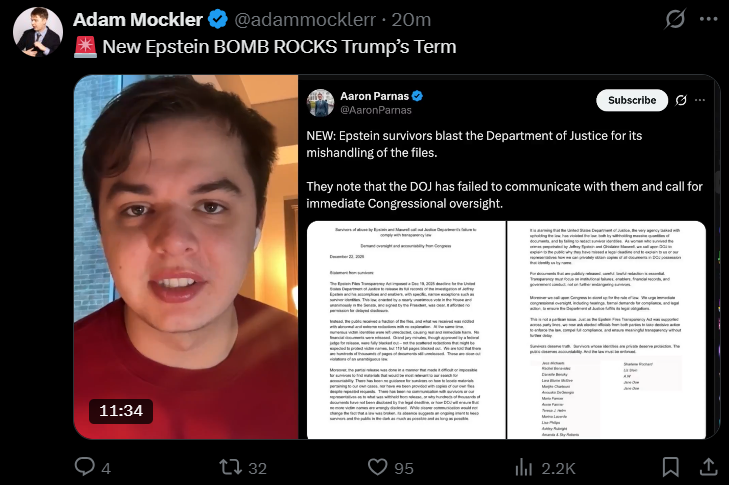Click the 20m post timestamp
The height and width of the screenshot is (485, 729).
pos(411,20)
